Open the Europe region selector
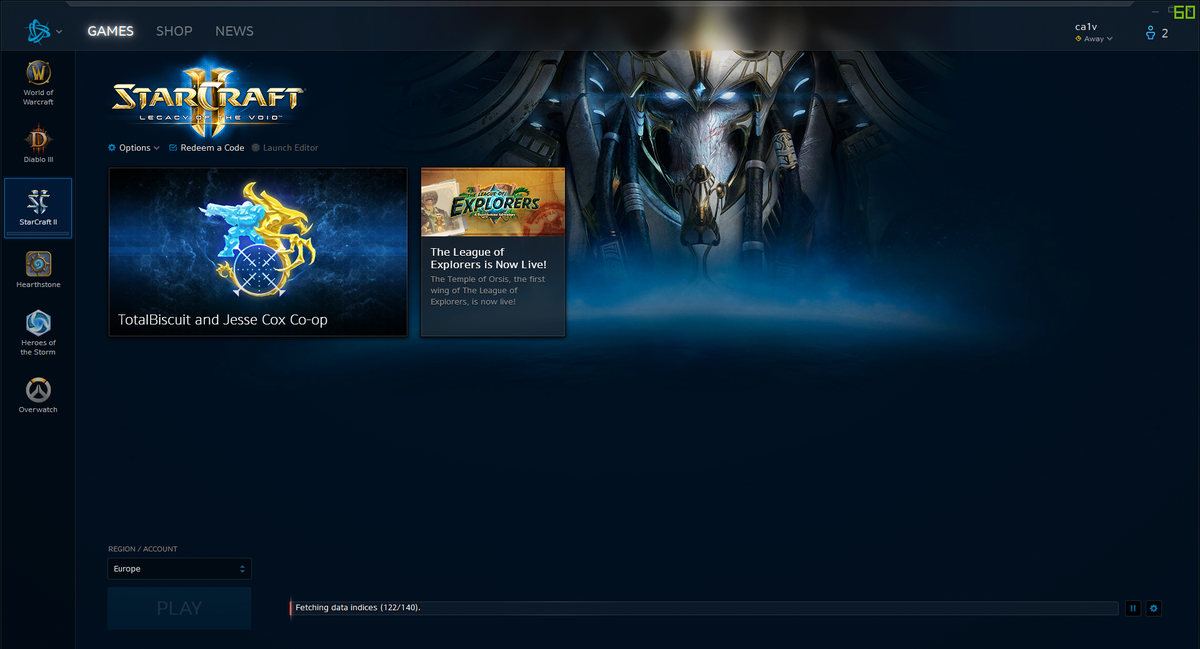This screenshot has width=1200, height=649. click(179, 568)
